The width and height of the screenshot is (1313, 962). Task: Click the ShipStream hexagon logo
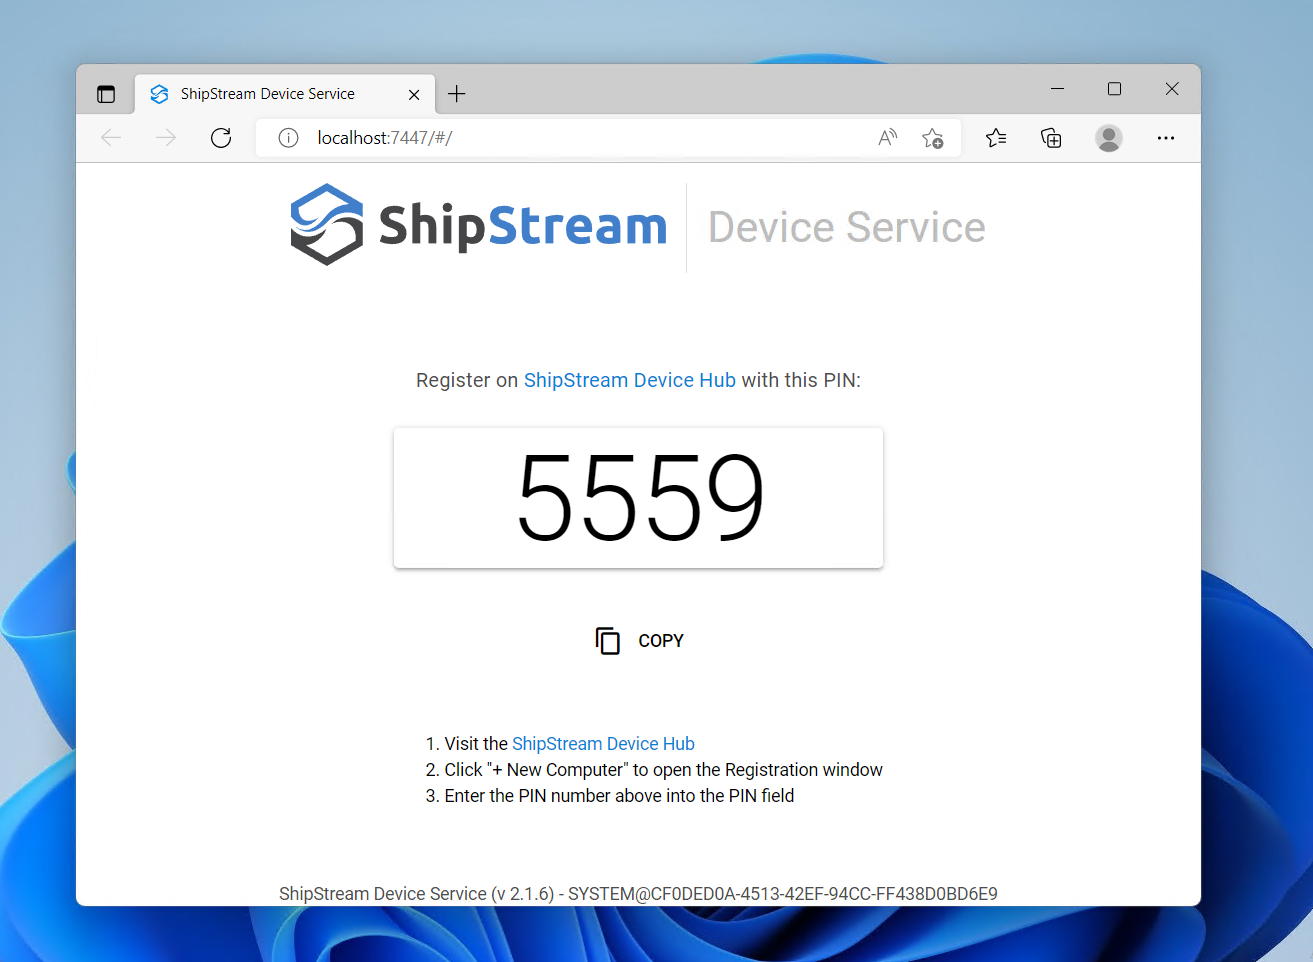pos(327,225)
